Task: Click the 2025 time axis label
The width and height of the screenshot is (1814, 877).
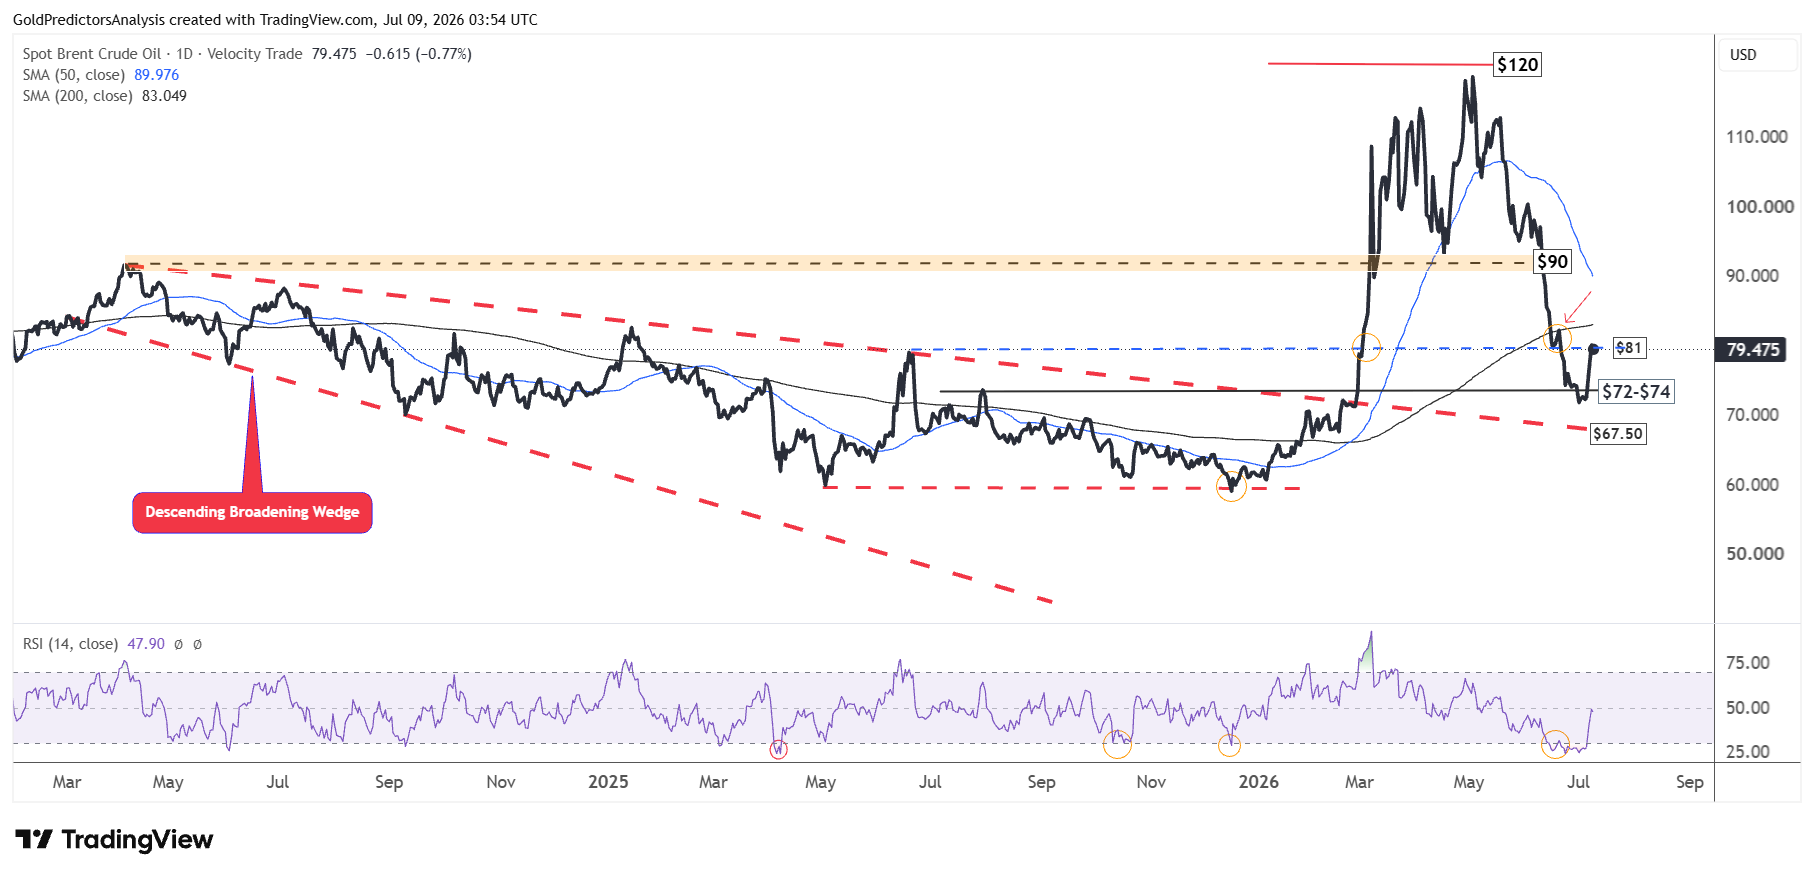Action: coord(608,782)
